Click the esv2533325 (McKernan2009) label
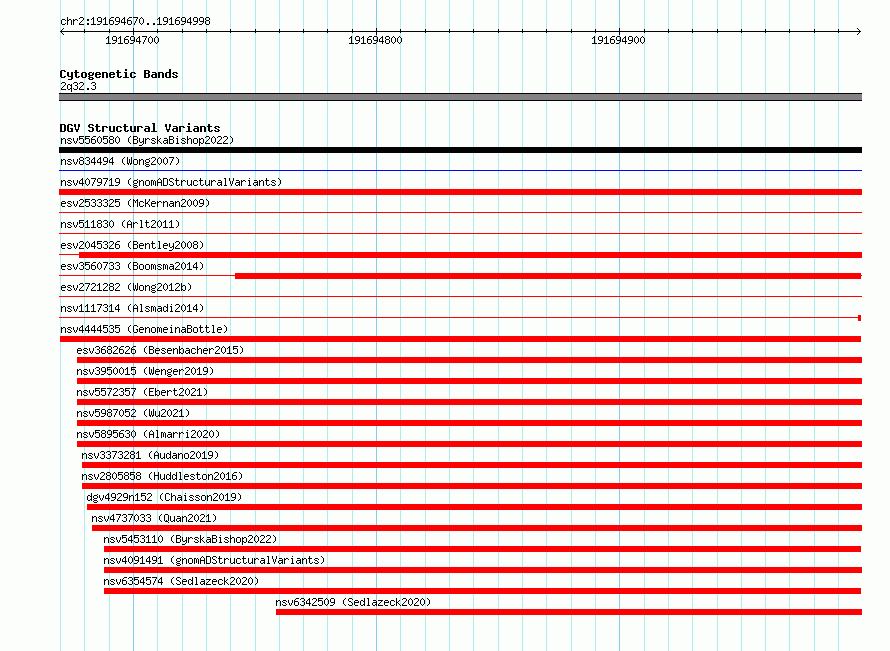Viewport: 890px width, 651px height. [135, 203]
